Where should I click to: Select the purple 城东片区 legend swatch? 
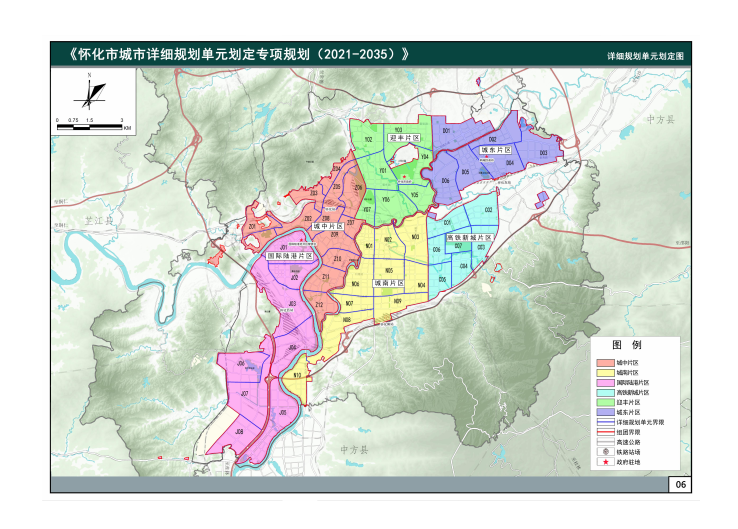click(604, 412)
